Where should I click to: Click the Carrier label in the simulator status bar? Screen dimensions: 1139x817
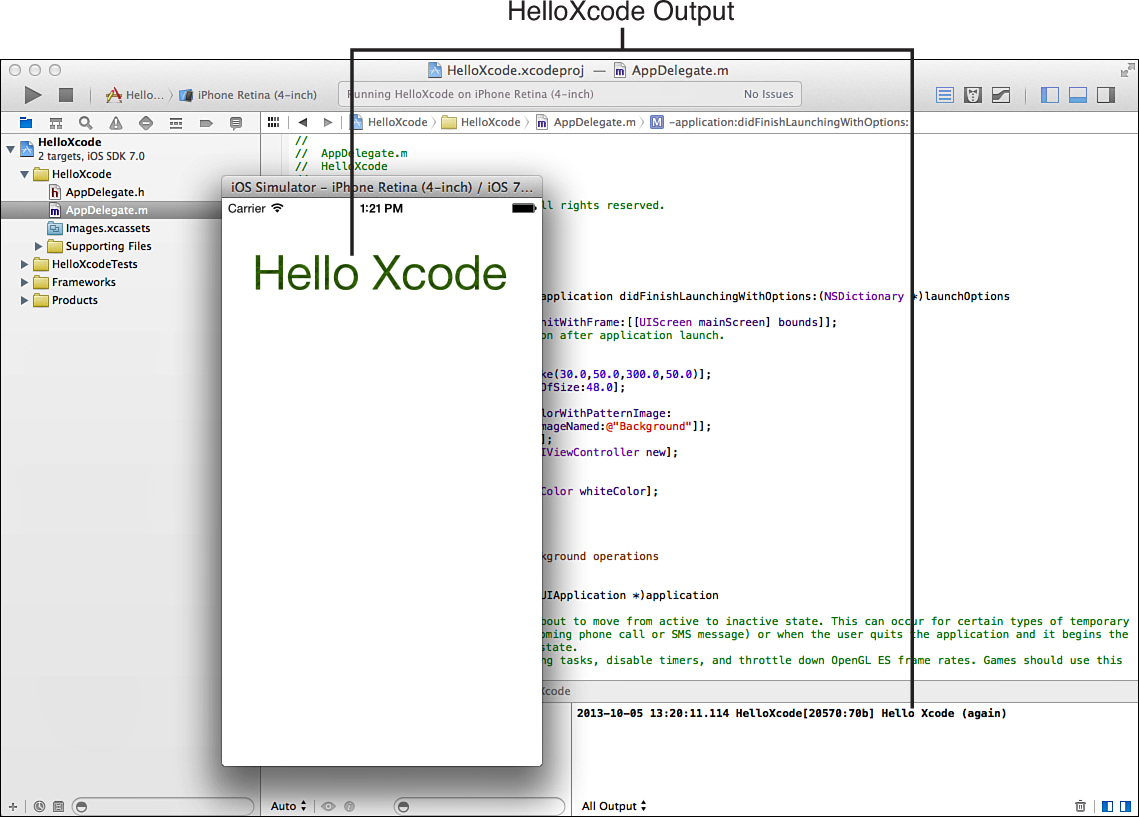point(247,208)
